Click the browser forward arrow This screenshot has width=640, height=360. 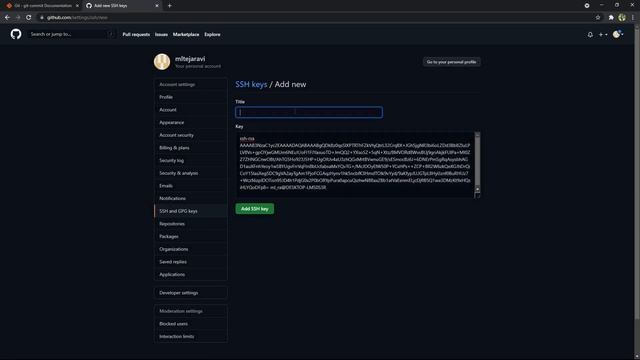(18, 18)
